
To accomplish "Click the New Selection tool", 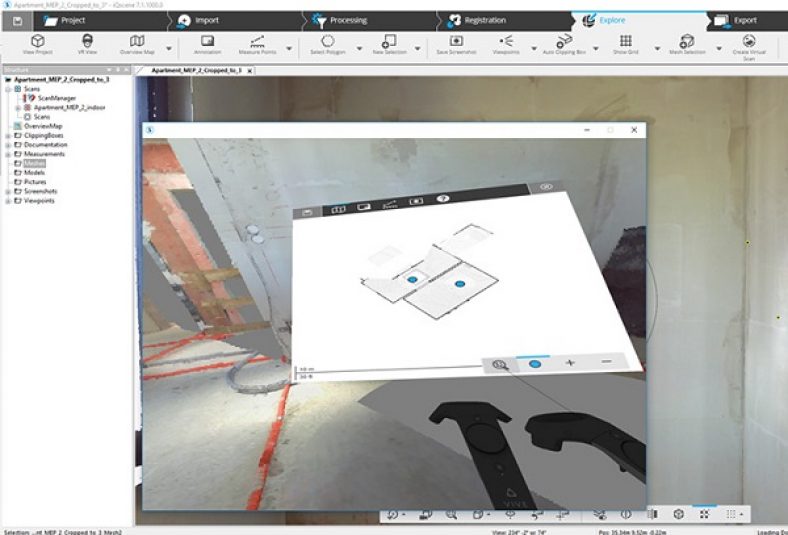I will 389,44.
